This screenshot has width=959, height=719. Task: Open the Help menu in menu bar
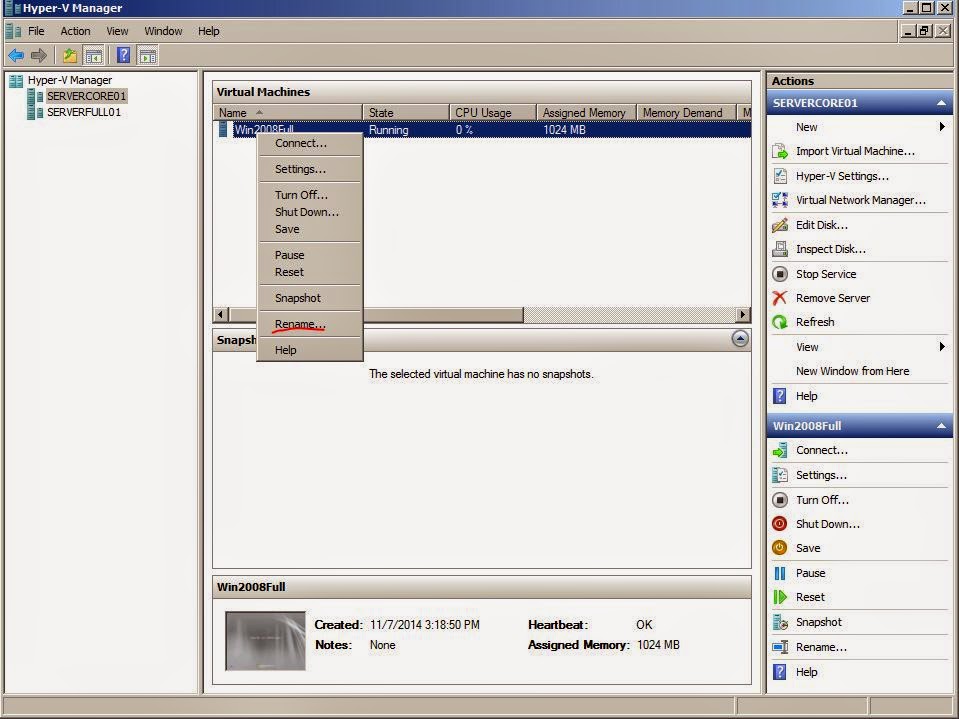(209, 31)
